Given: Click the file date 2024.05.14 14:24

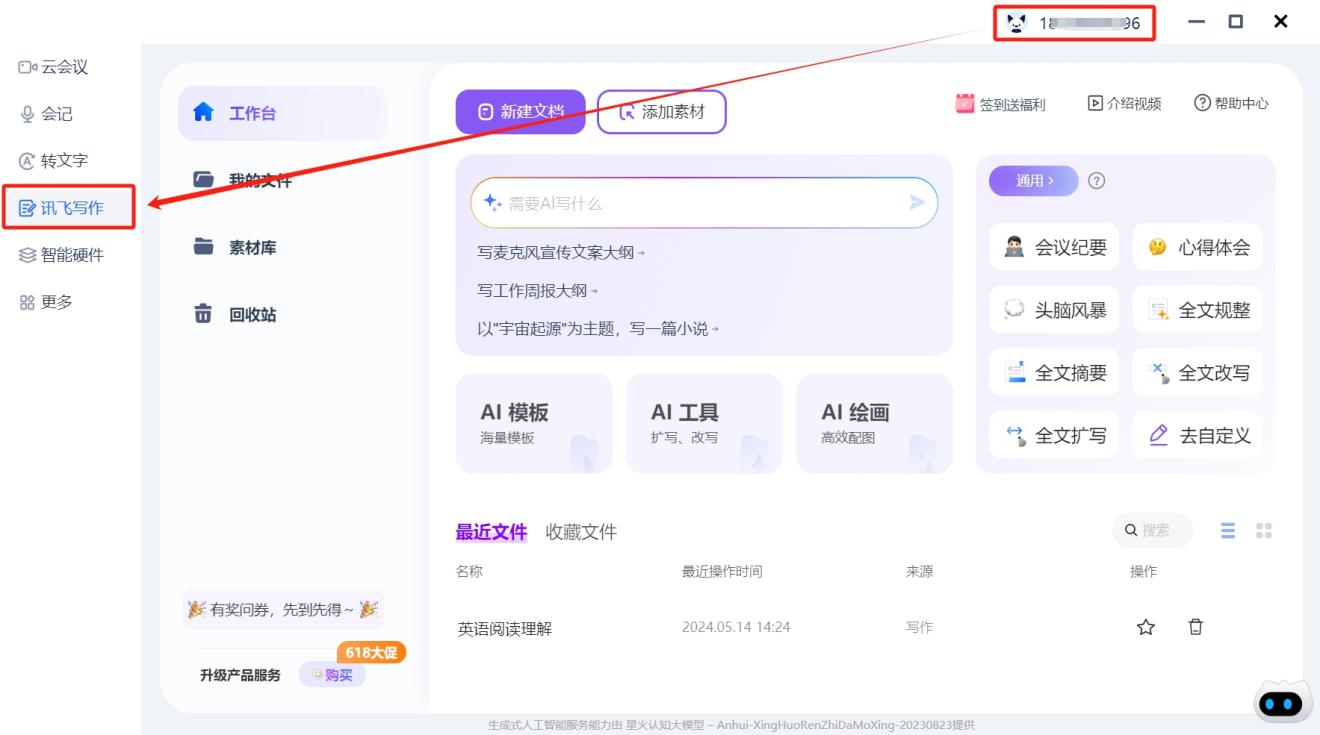Looking at the screenshot, I should tap(736, 627).
